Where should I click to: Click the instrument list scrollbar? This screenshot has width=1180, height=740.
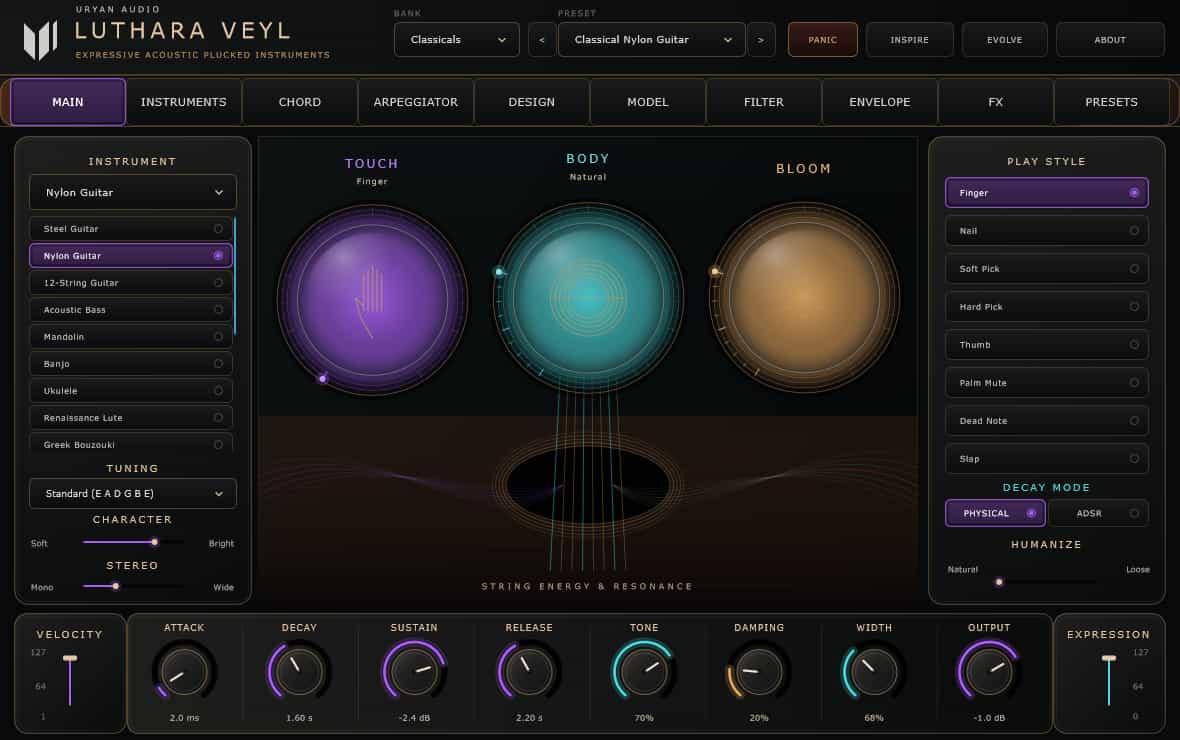[235, 276]
